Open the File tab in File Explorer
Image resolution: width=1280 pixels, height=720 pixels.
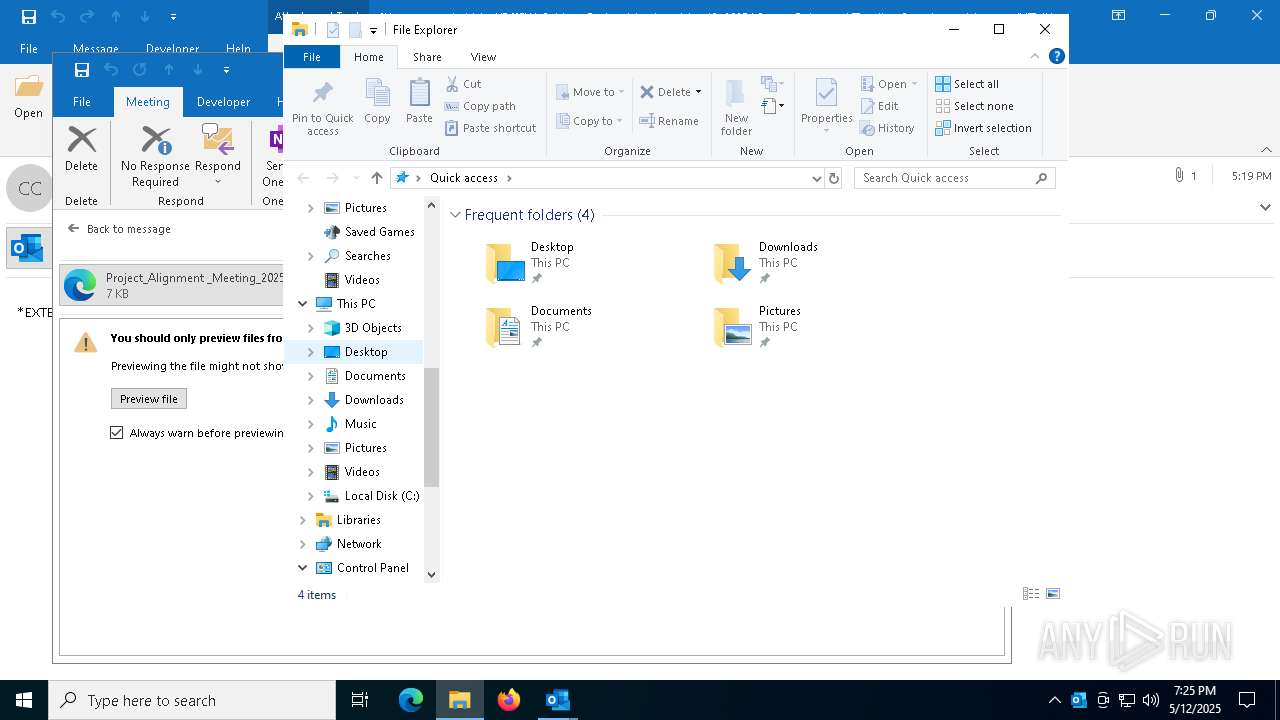(x=312, y=57)
